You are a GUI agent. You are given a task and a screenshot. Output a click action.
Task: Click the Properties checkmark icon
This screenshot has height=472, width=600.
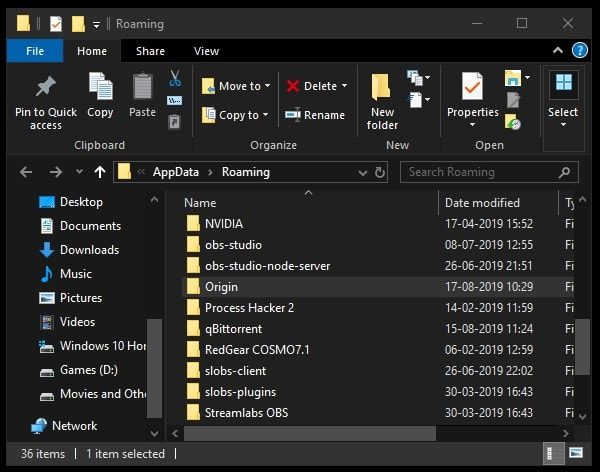tap(472, 86)
